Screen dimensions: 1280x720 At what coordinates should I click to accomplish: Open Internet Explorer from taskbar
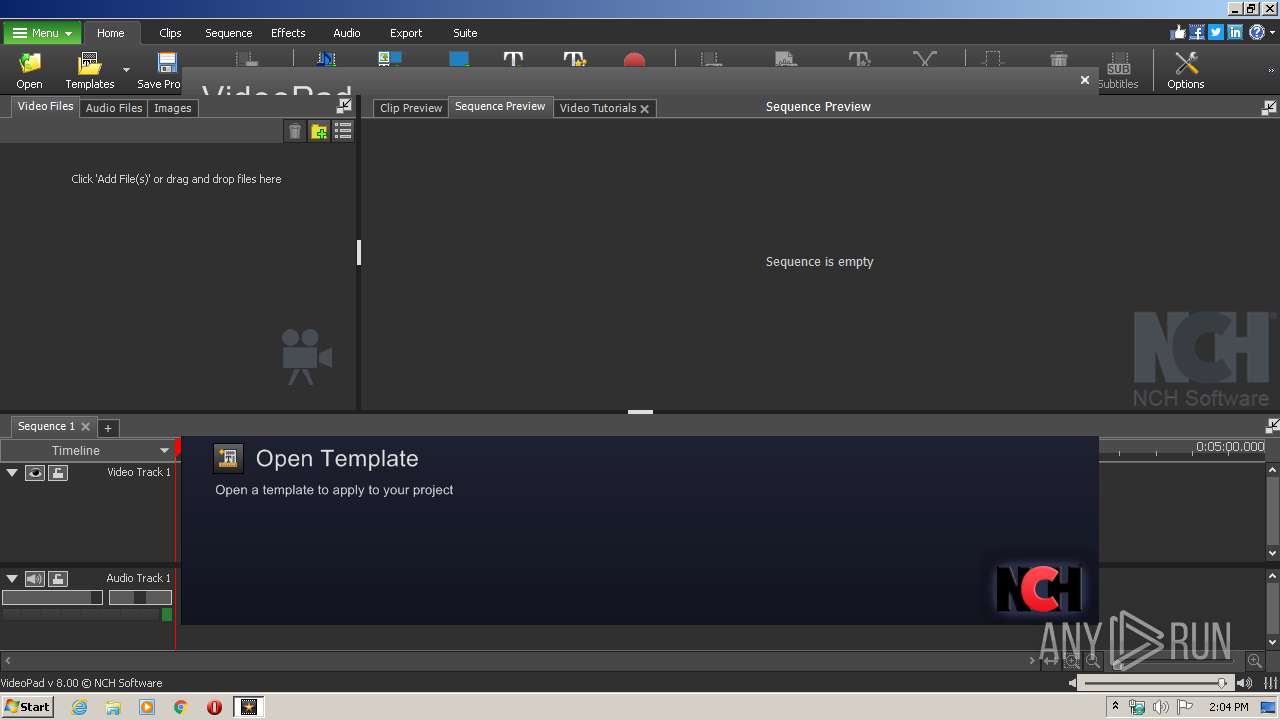(x=79, y=707)
